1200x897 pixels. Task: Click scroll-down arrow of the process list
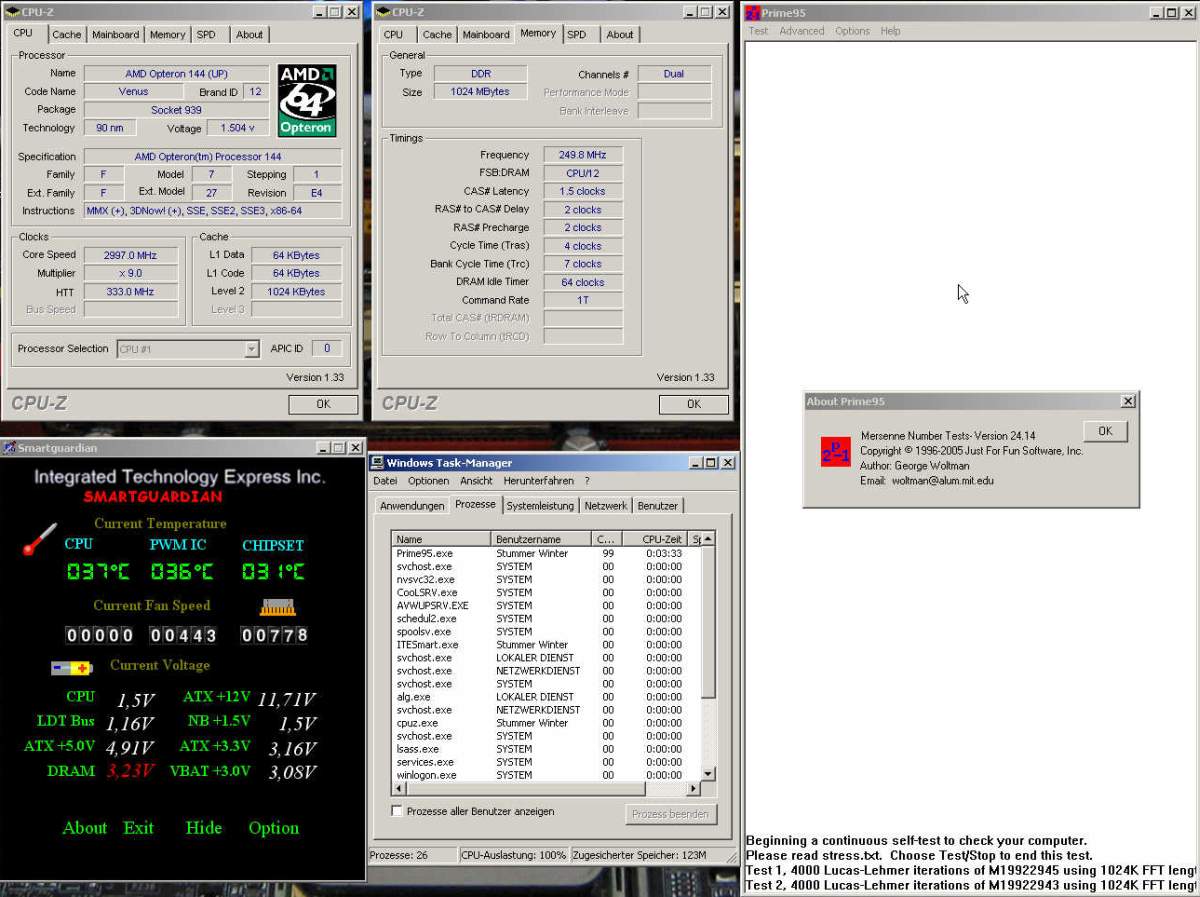click(x=708, y=774)
